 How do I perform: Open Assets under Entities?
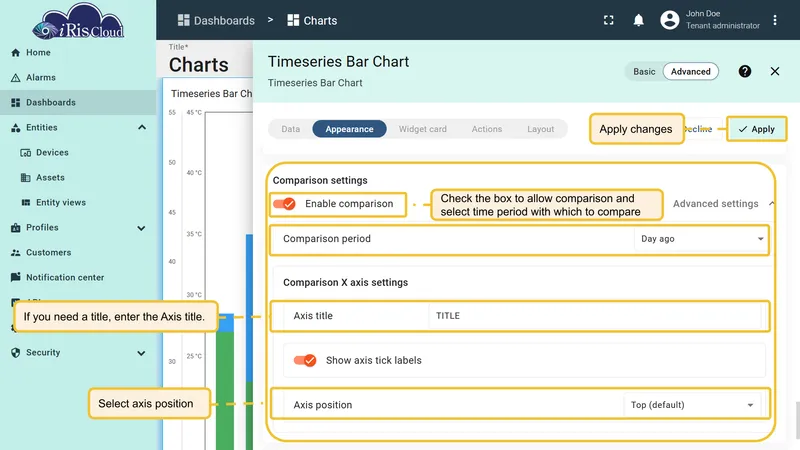point(50,178)
